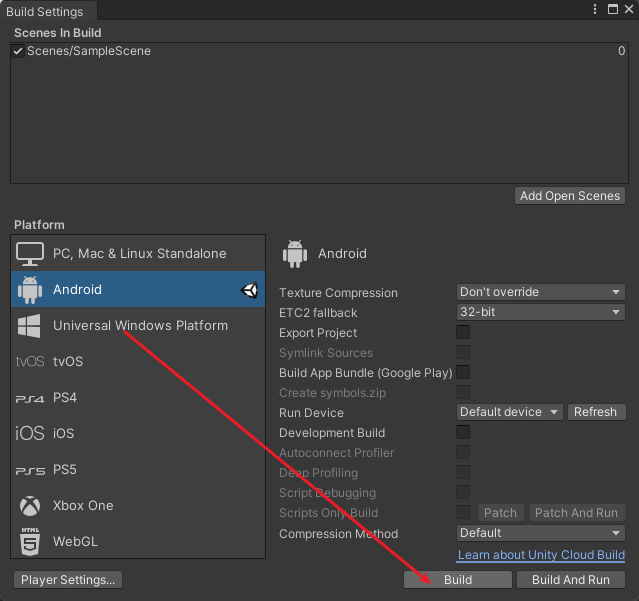639x601 pixels.
Task: Open Learn about Unity Cloud Build link
Action: pos(541,555)
